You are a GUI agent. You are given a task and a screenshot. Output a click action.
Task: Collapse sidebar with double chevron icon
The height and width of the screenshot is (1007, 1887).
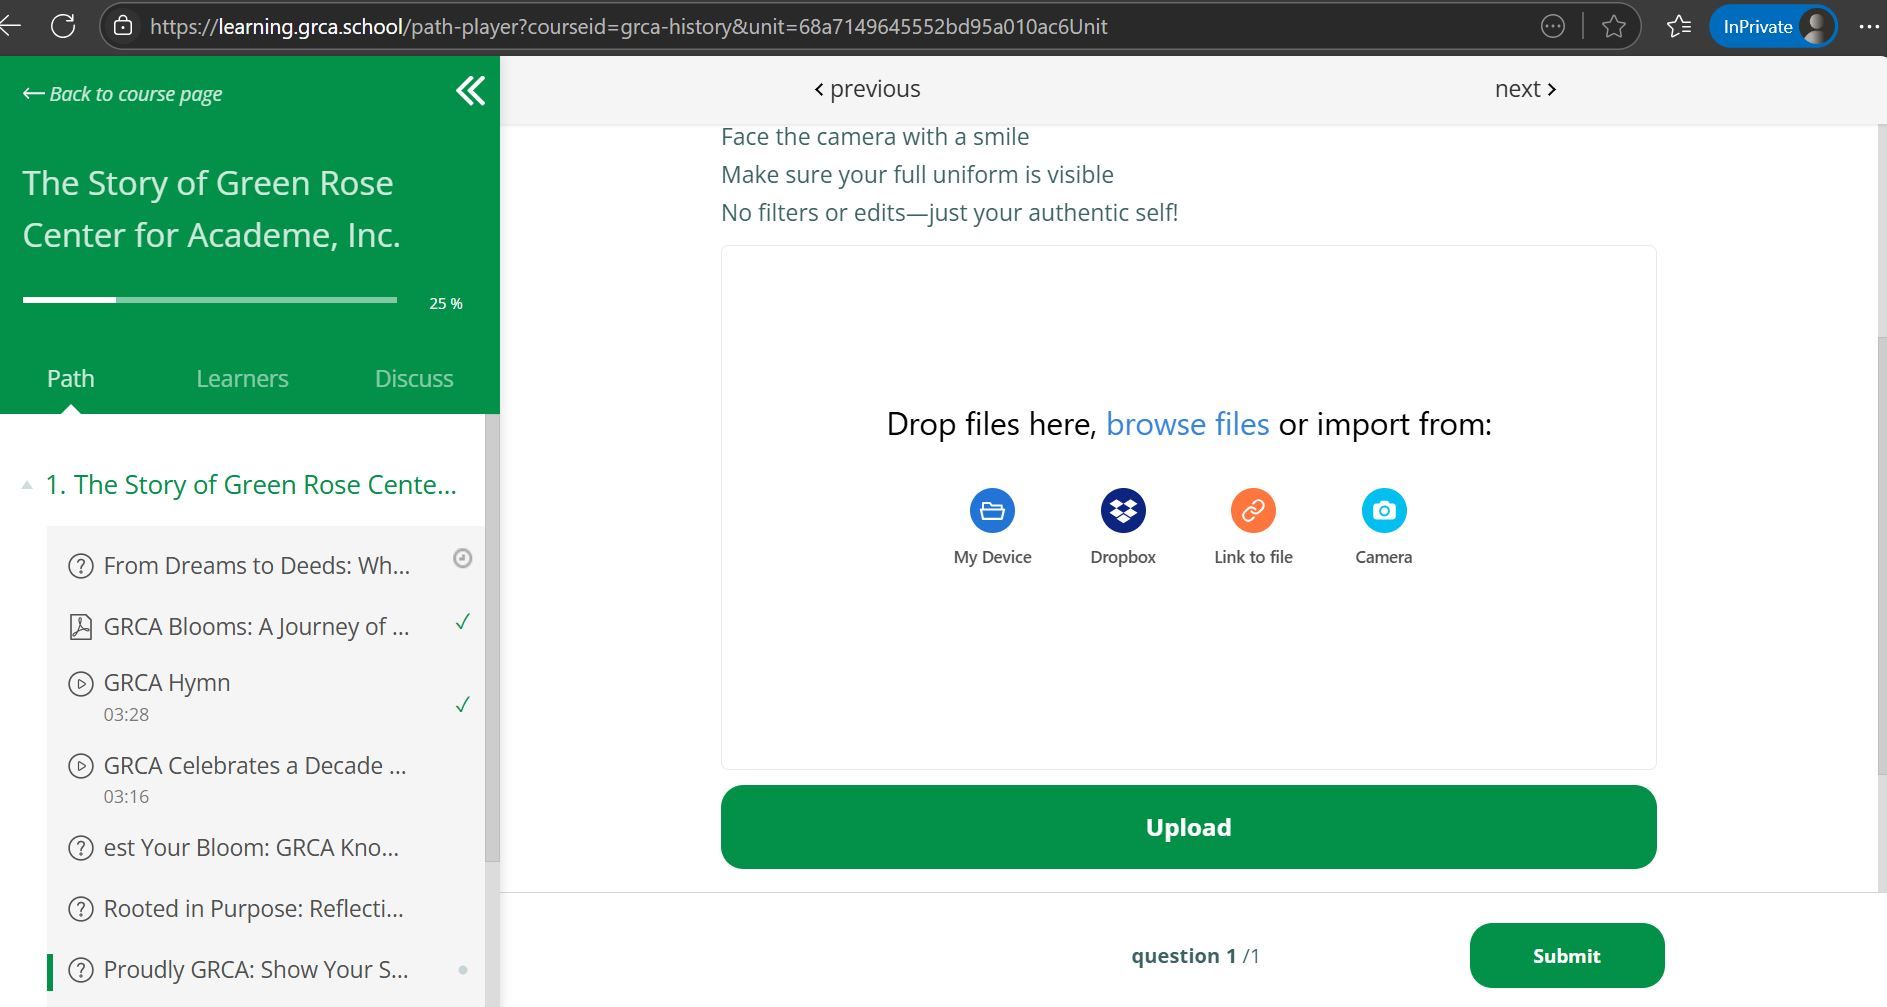click(x=470, y=91)
